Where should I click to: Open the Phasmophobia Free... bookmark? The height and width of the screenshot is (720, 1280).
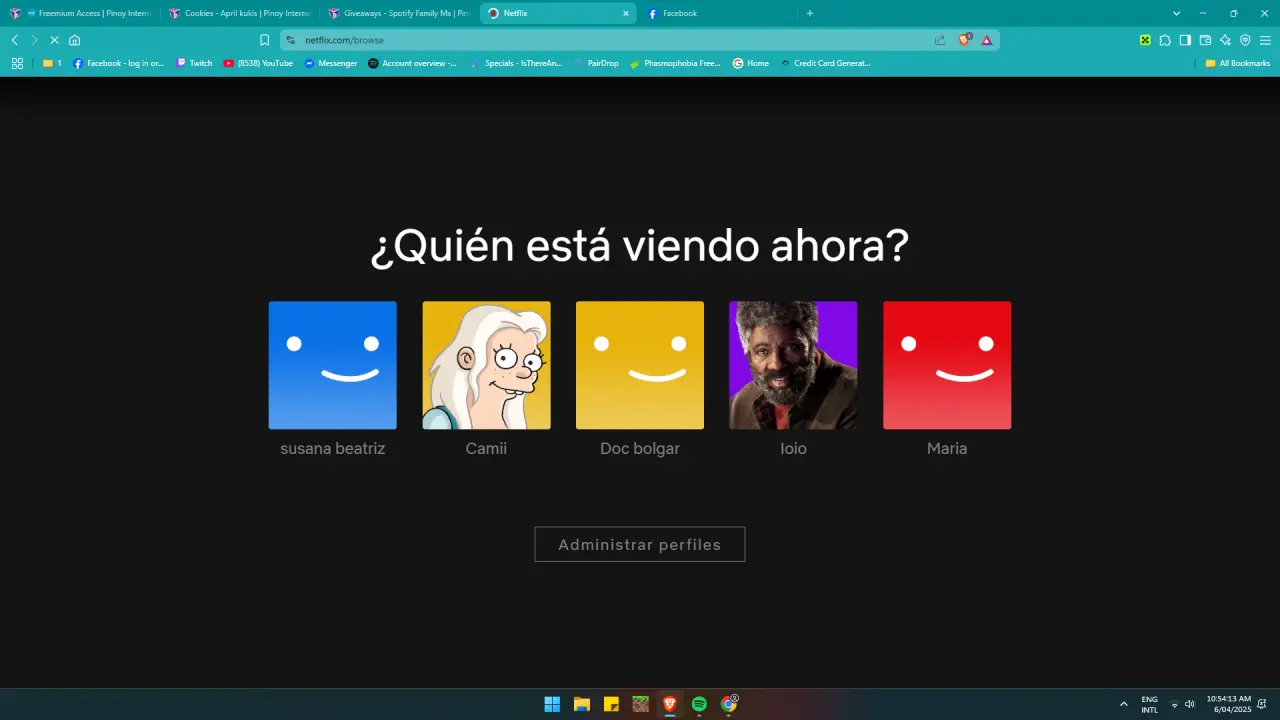675,63
